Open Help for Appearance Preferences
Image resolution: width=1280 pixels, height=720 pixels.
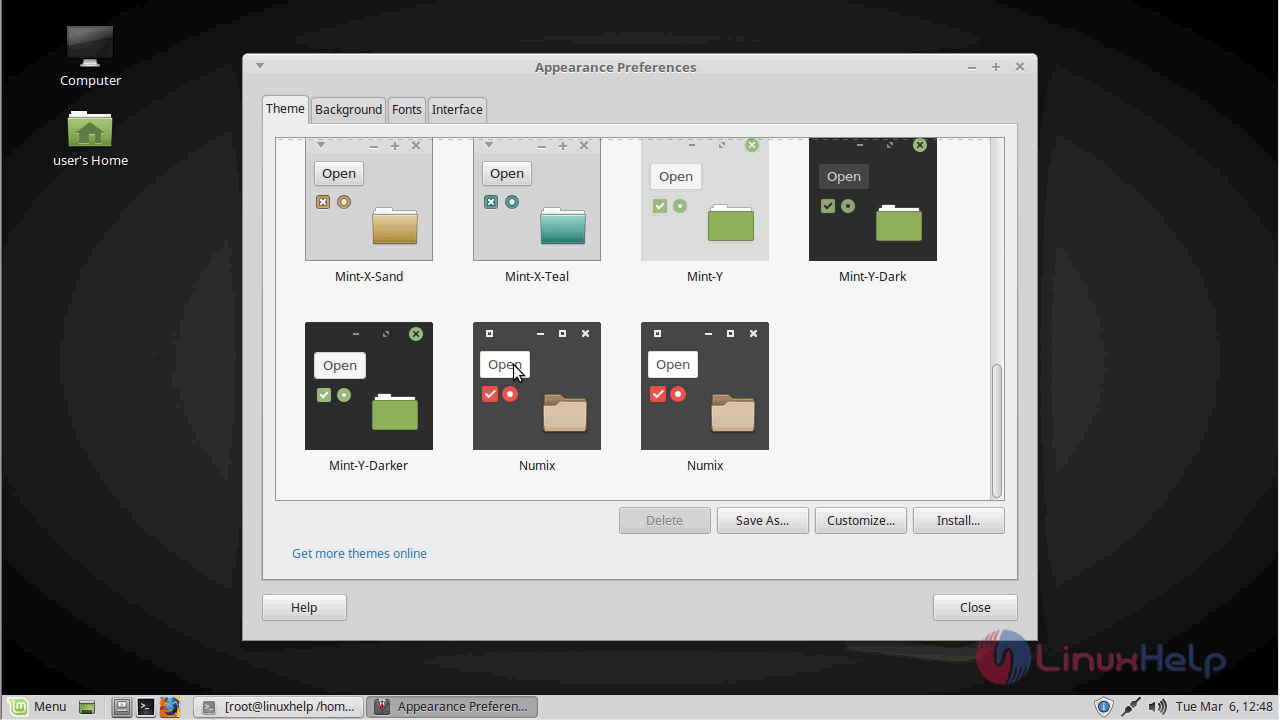coord(304,607)
